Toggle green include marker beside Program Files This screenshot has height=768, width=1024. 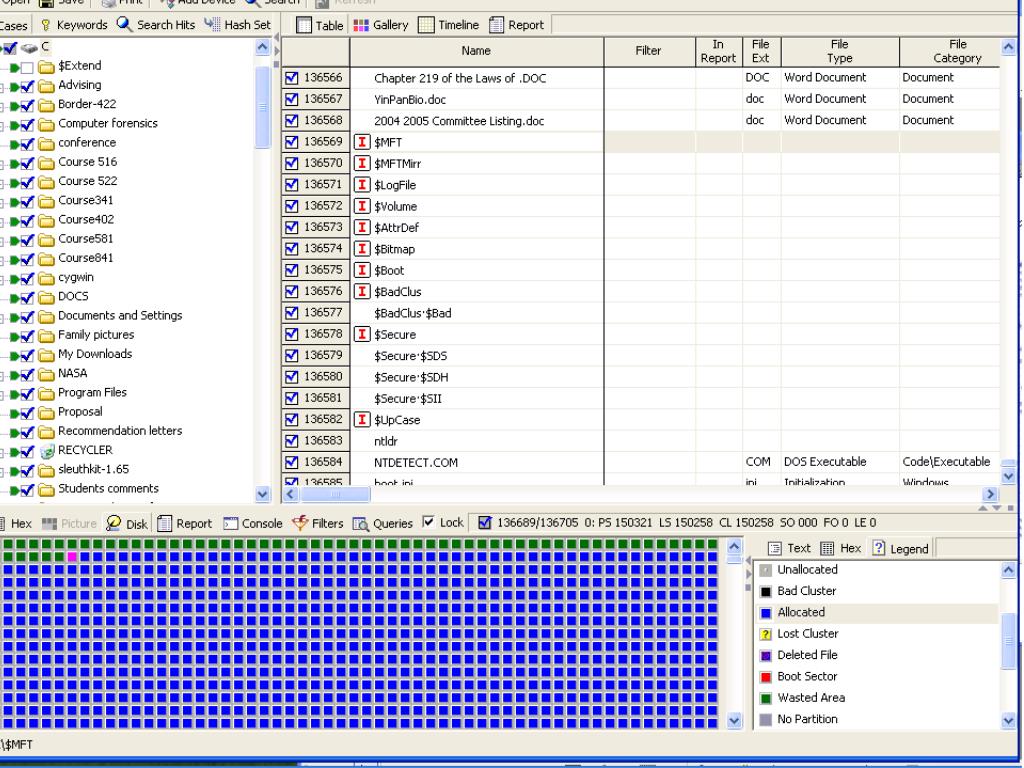point(14,394)
